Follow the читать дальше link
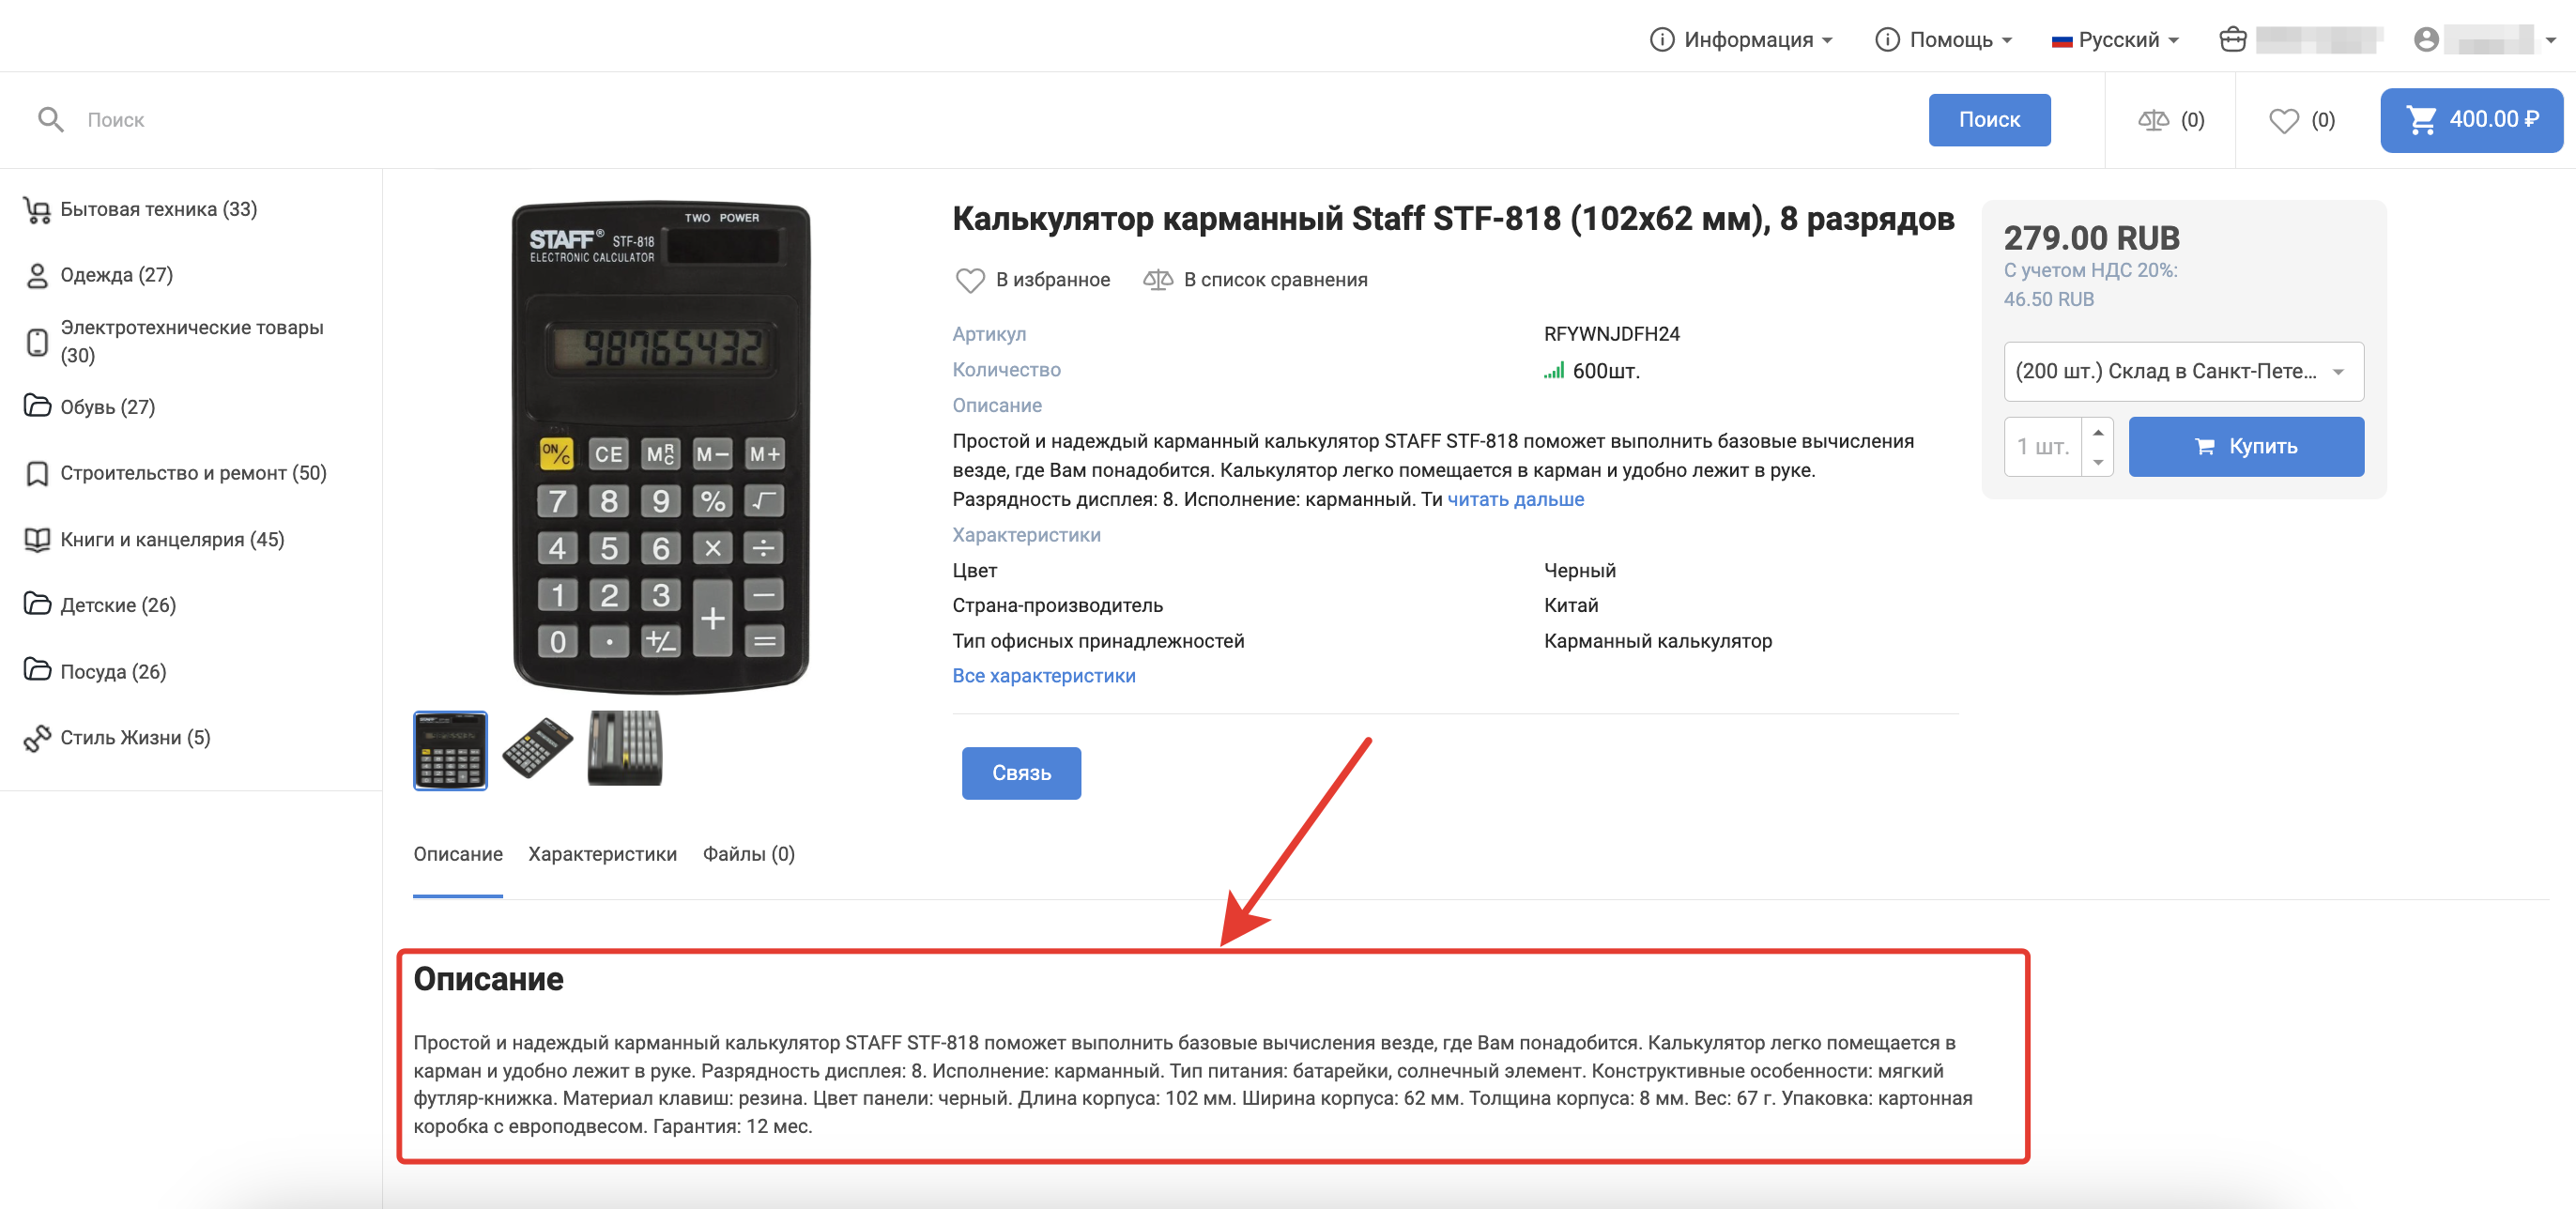This screenshot has height=1209, width=2576. (x=1515, y=499)
